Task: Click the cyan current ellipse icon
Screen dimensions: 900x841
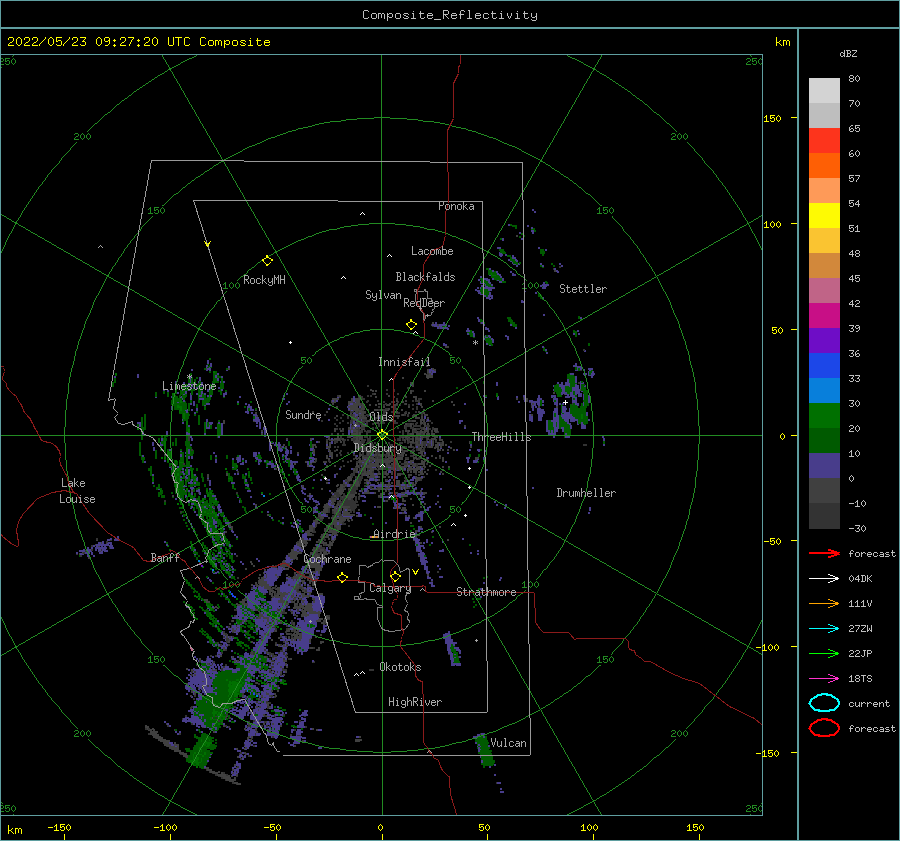Action: pos(824,703)
